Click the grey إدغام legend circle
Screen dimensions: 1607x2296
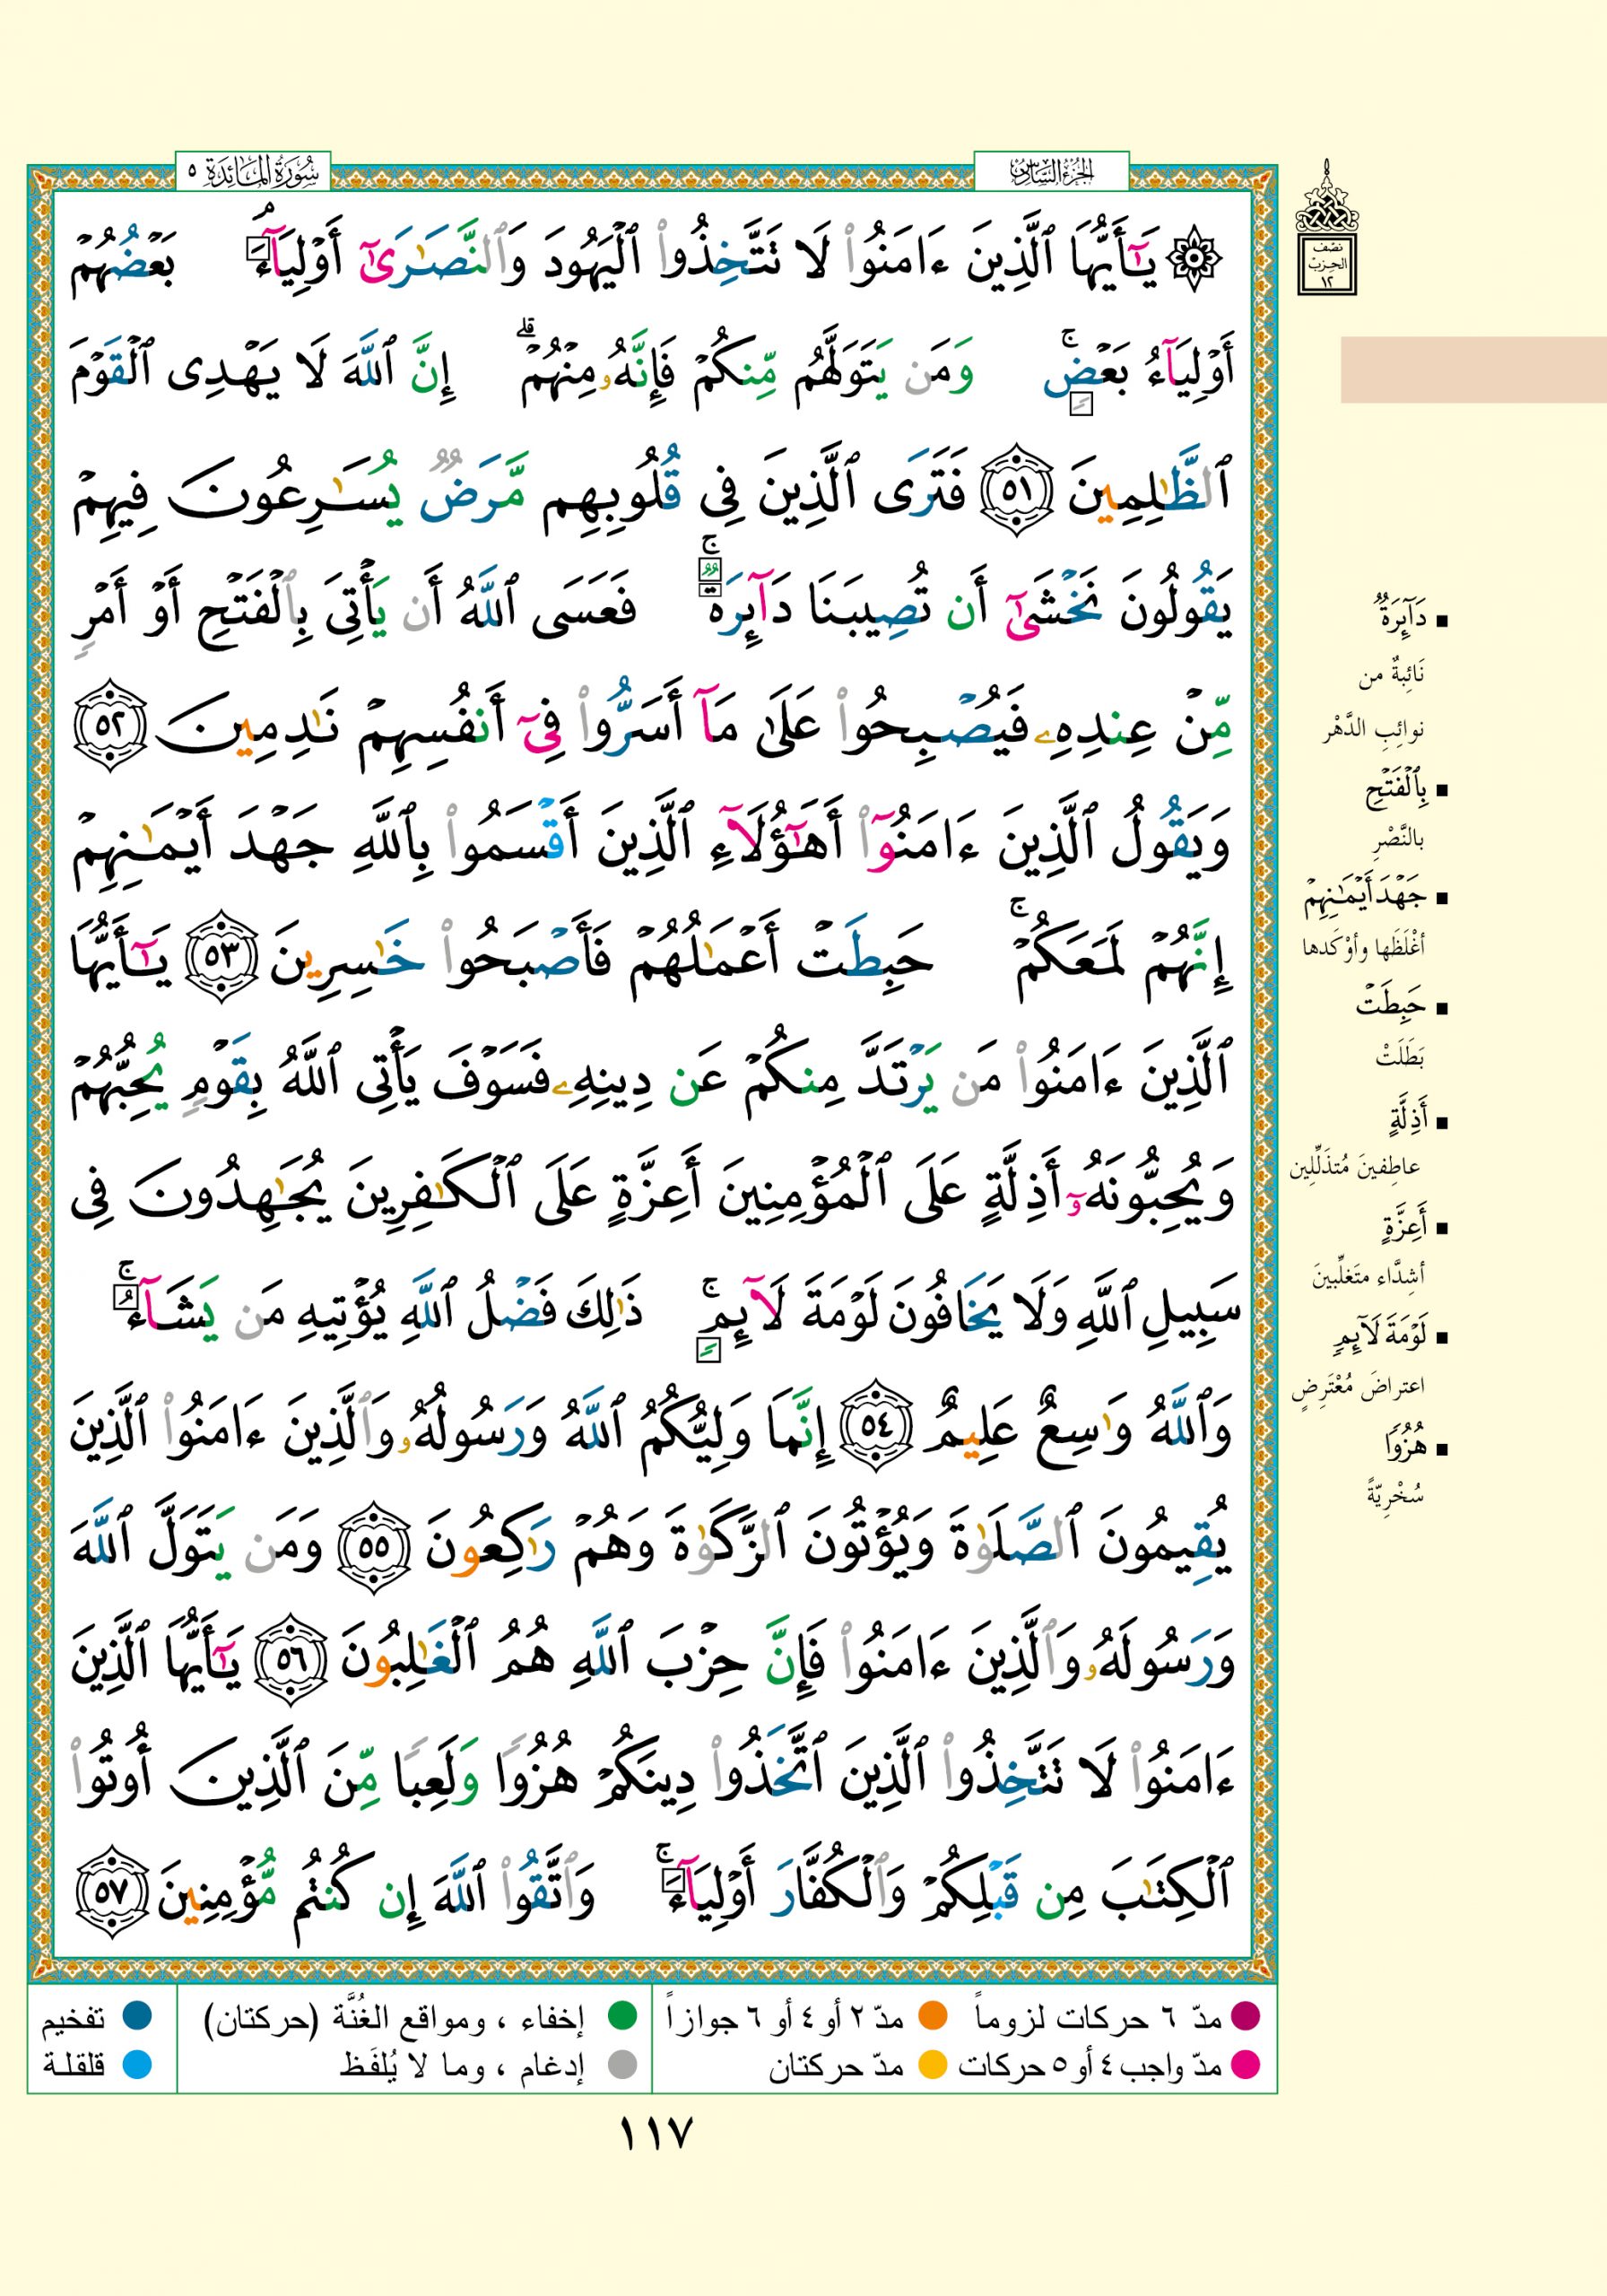[623, 2064]
